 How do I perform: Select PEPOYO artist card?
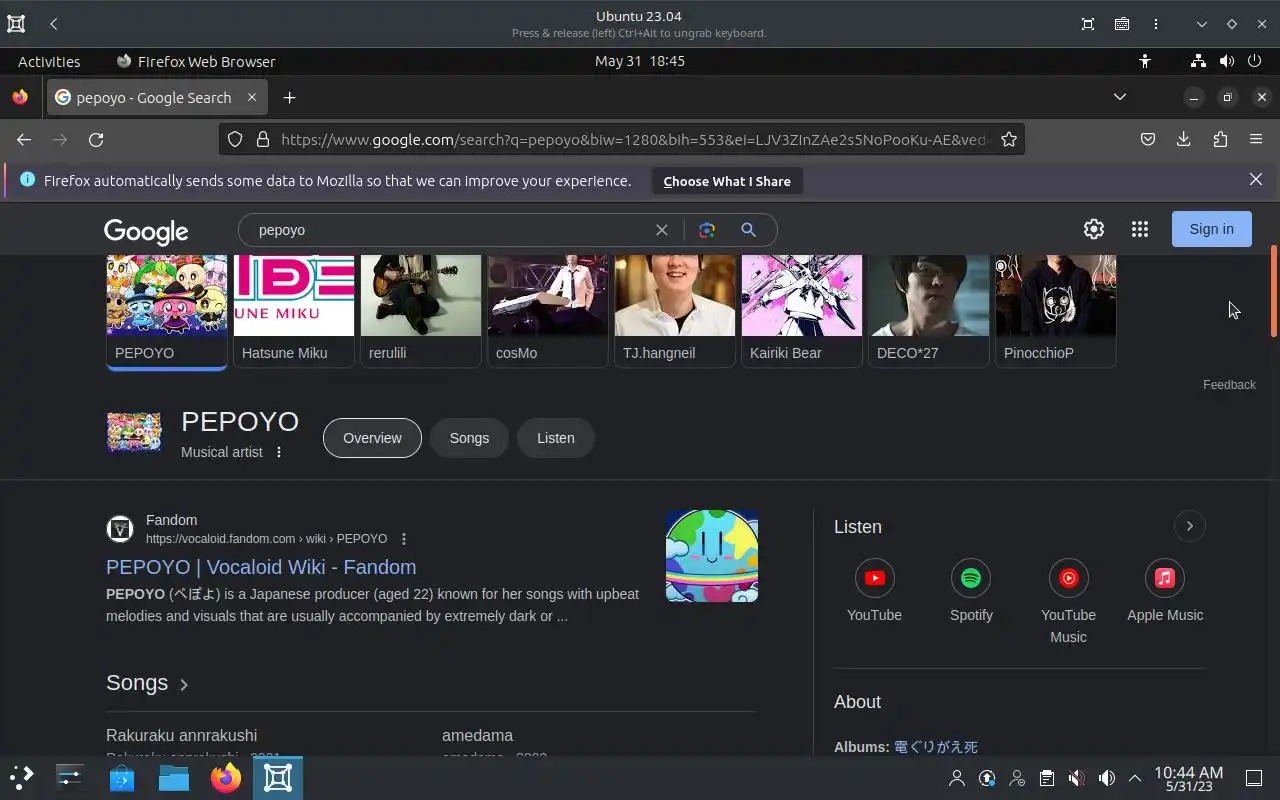point(167,311)
